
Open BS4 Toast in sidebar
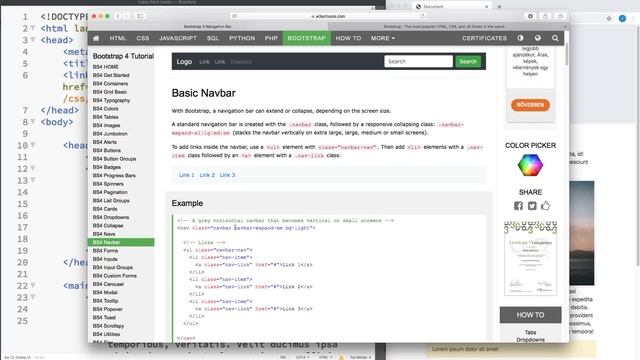coord(104,317)
